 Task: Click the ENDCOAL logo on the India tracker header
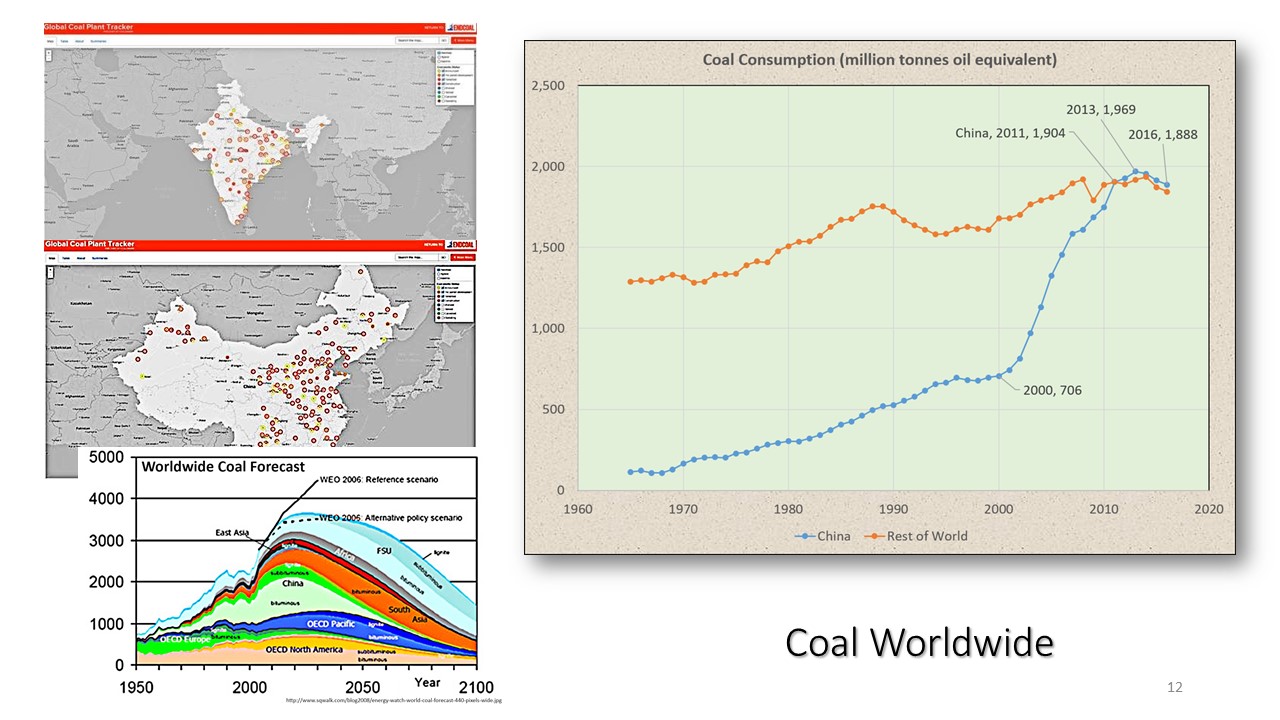tap(461, 28)
